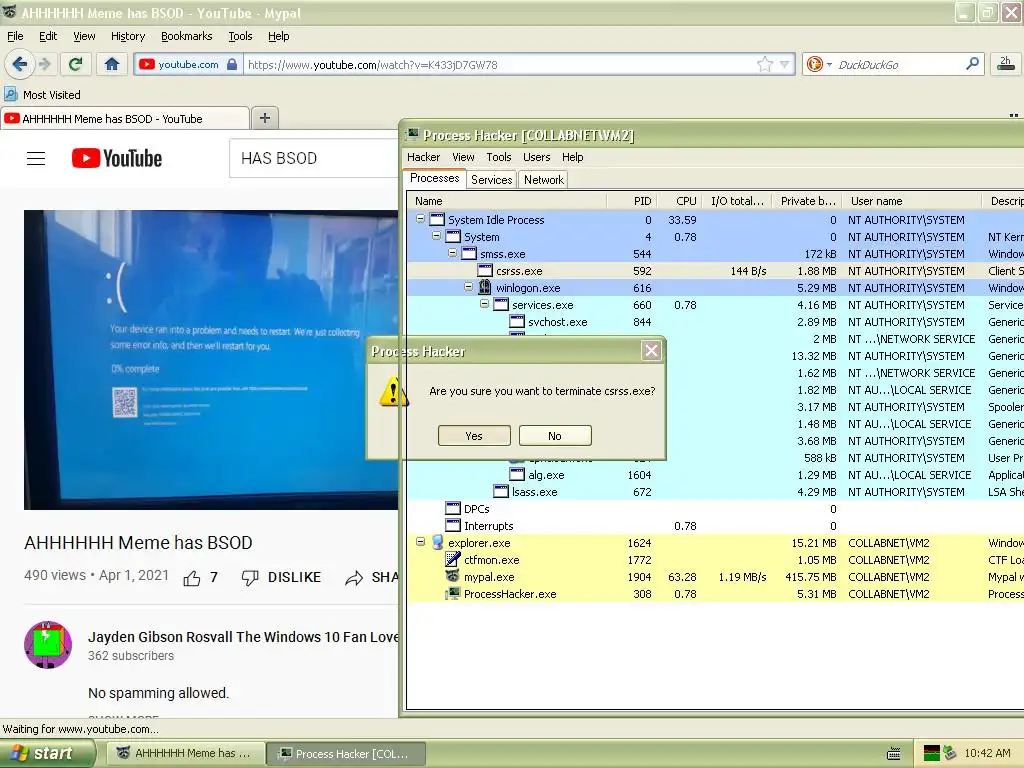The height and width of the screenshot is (768, 1024).
Task: Switch to the Network tab
Action: 544,180
